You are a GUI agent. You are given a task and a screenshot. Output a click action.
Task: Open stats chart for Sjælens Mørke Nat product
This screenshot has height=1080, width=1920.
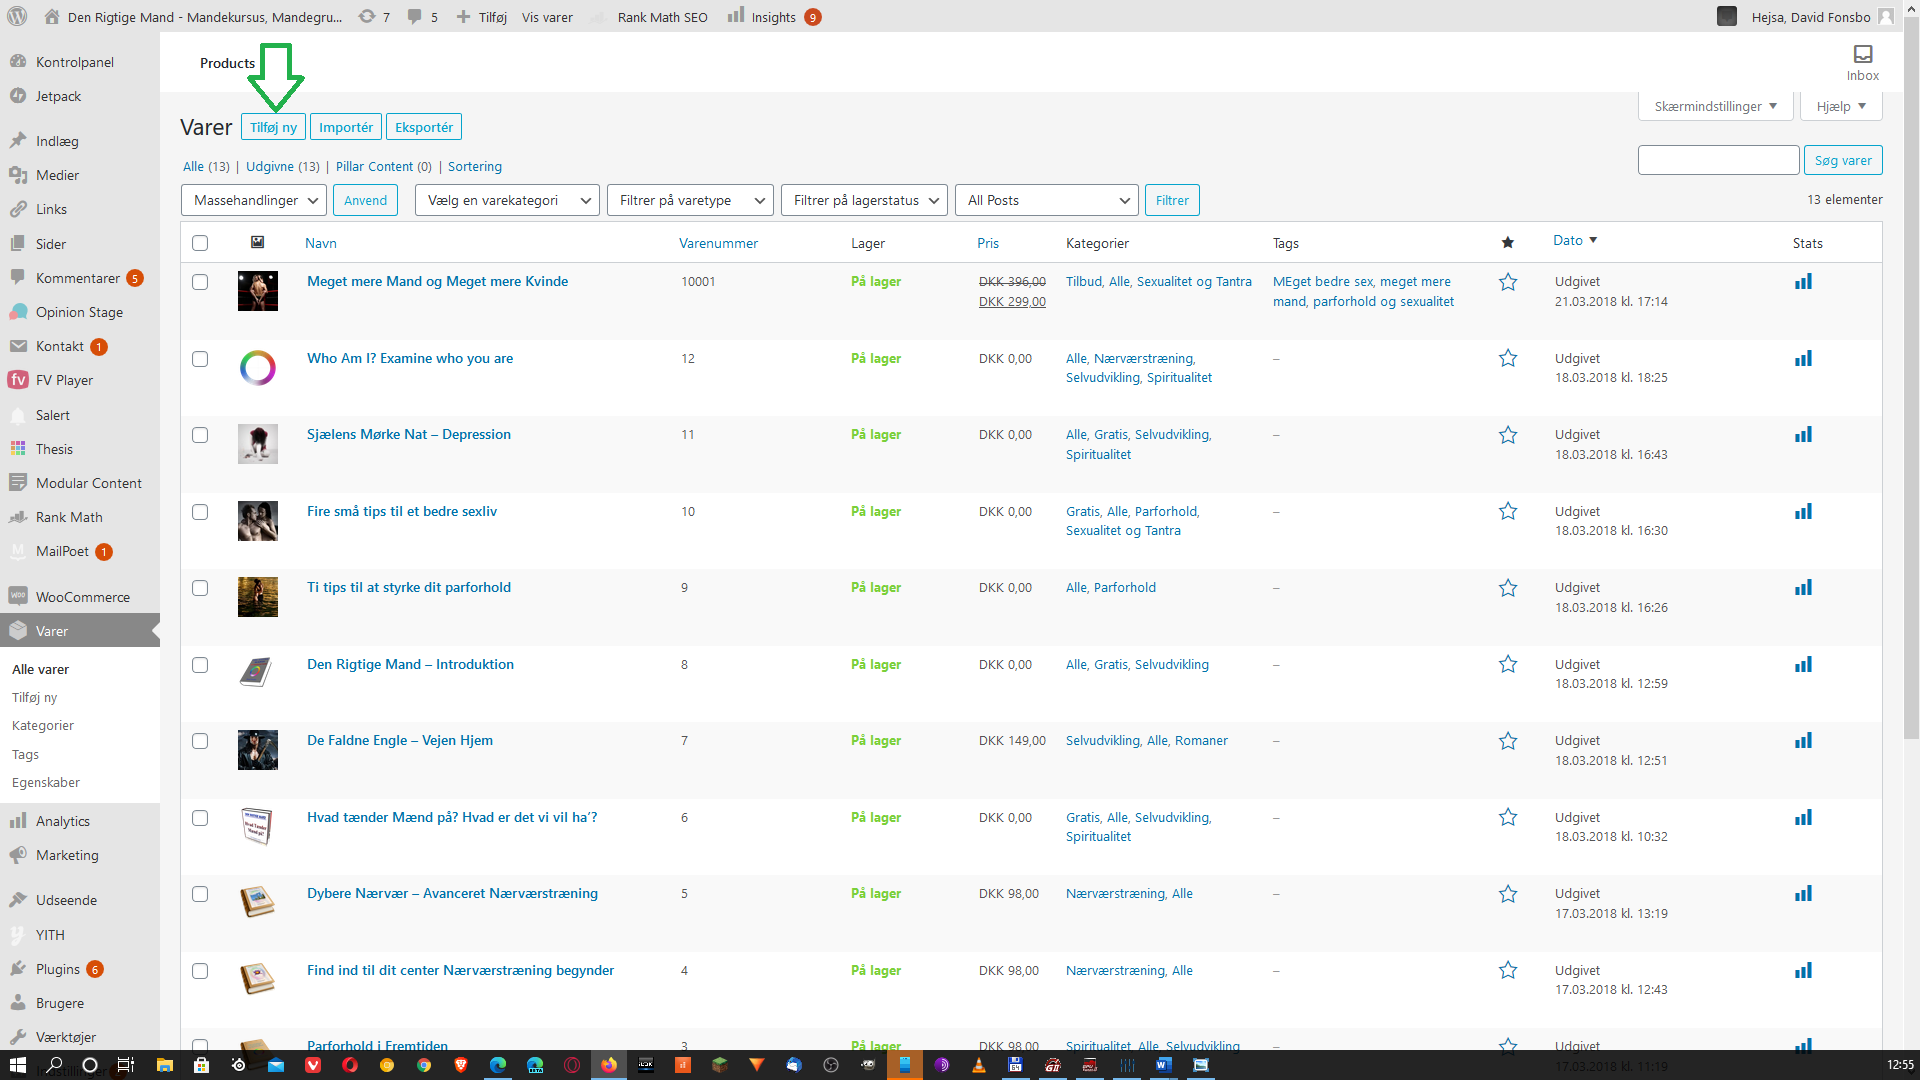click(x=1803, y=435)
